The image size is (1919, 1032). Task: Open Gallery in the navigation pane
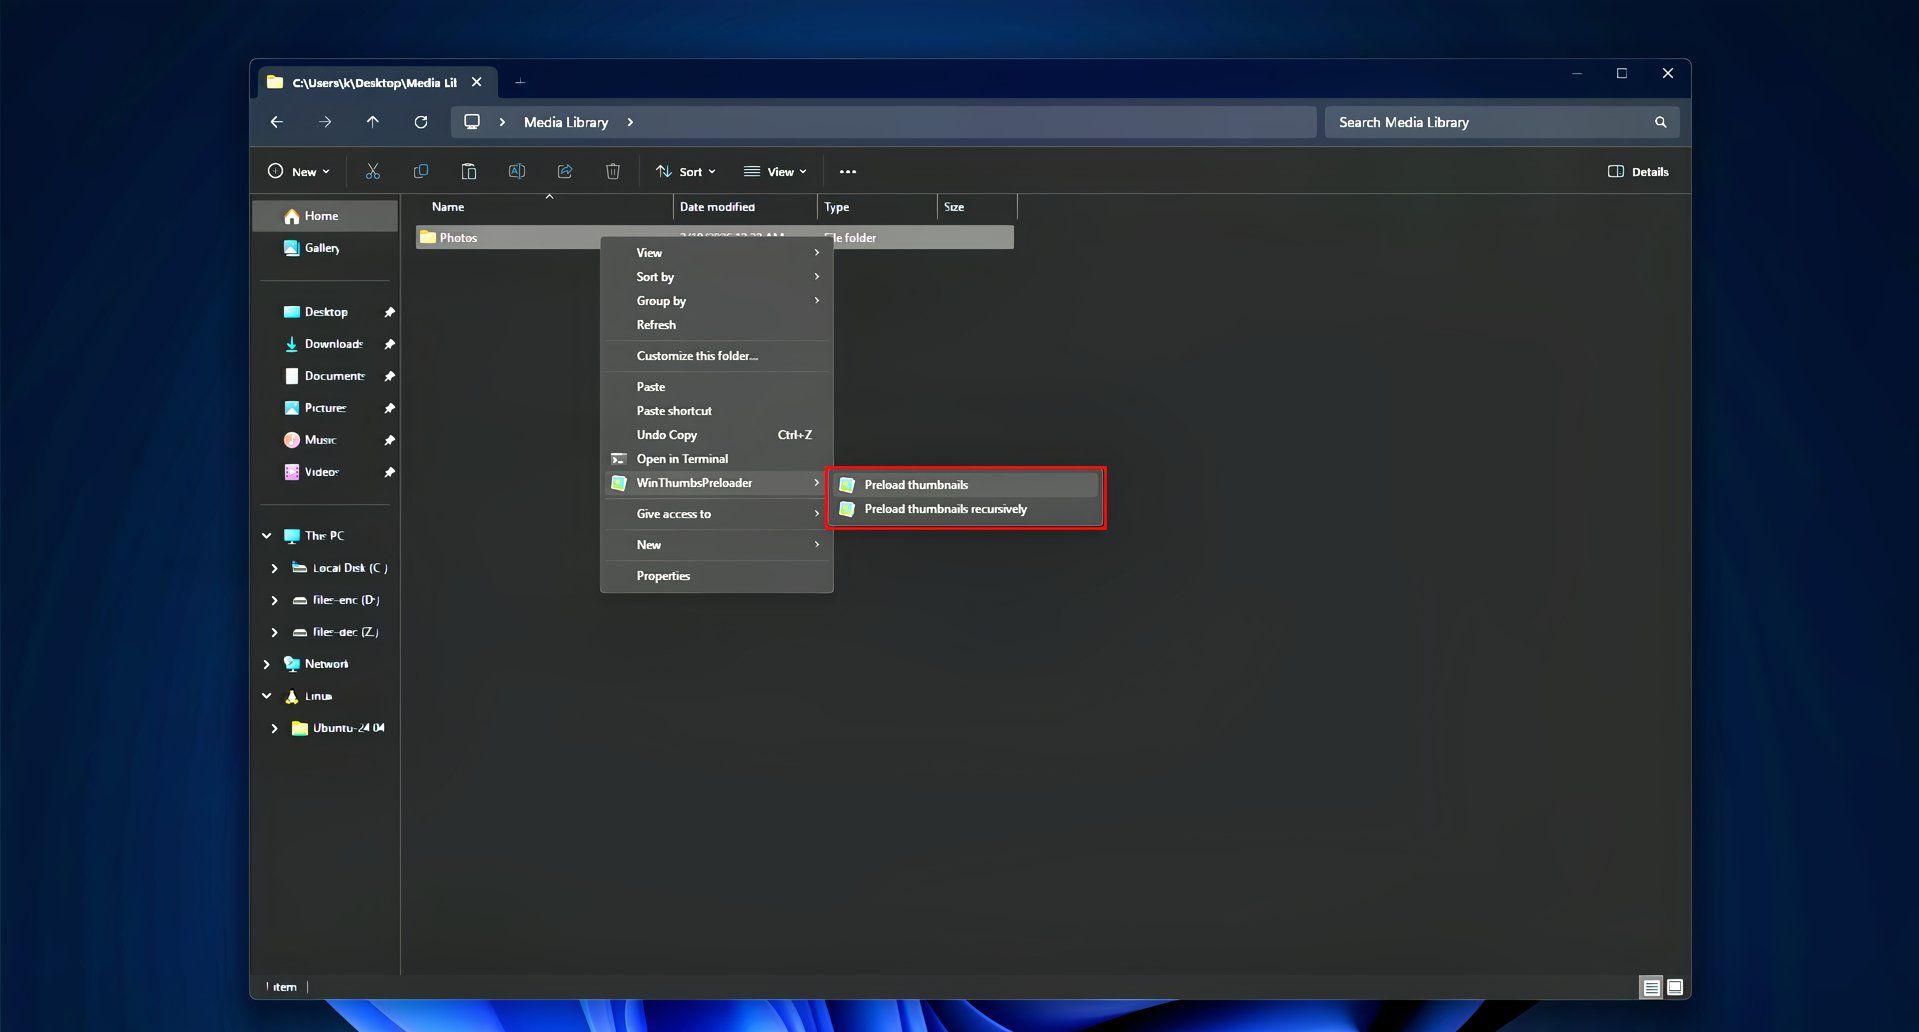pos(325,248)
